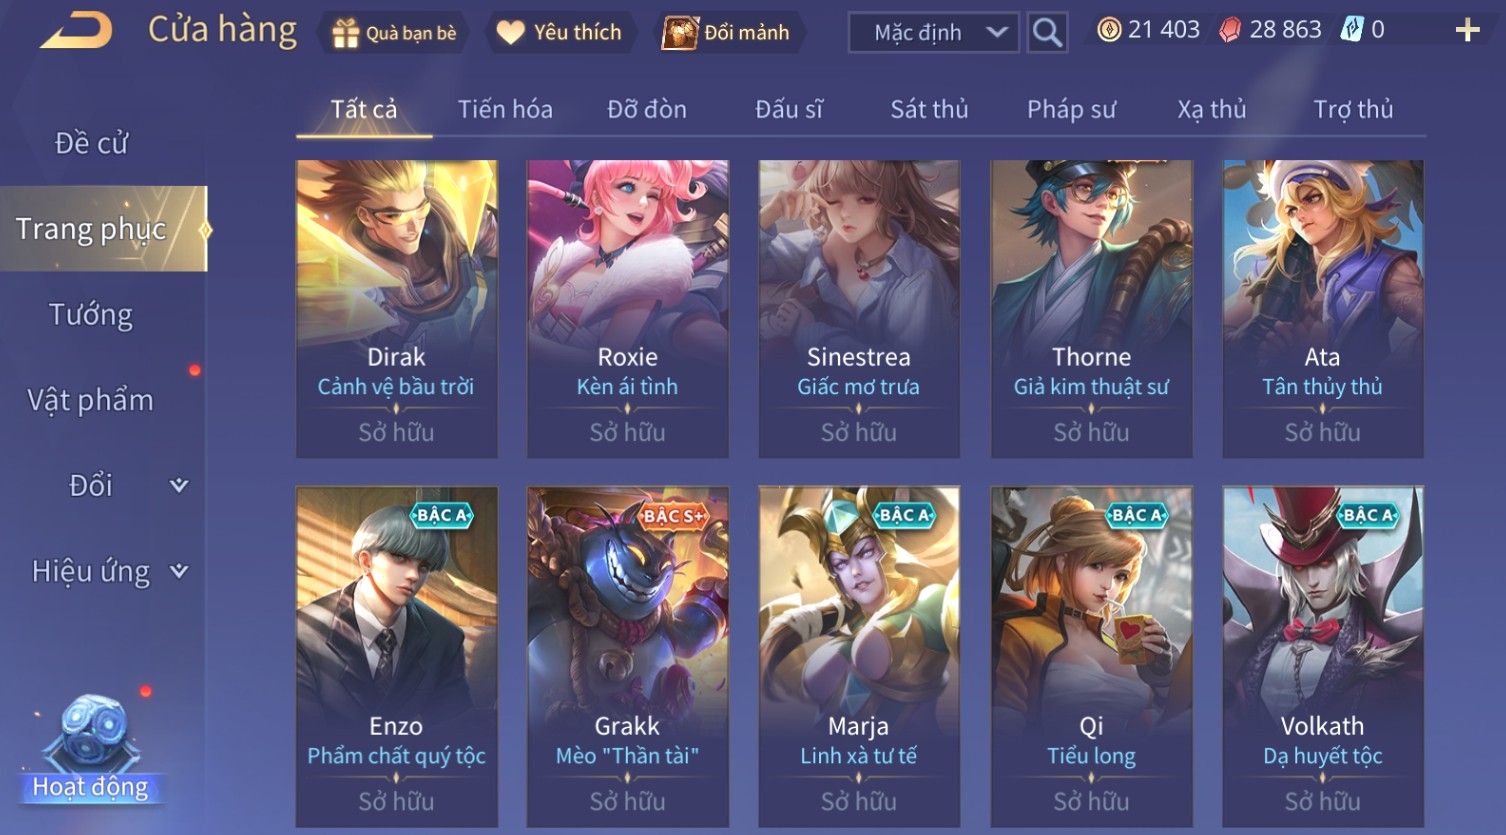Open the search magnifier icon

(x=1047, y=32)
